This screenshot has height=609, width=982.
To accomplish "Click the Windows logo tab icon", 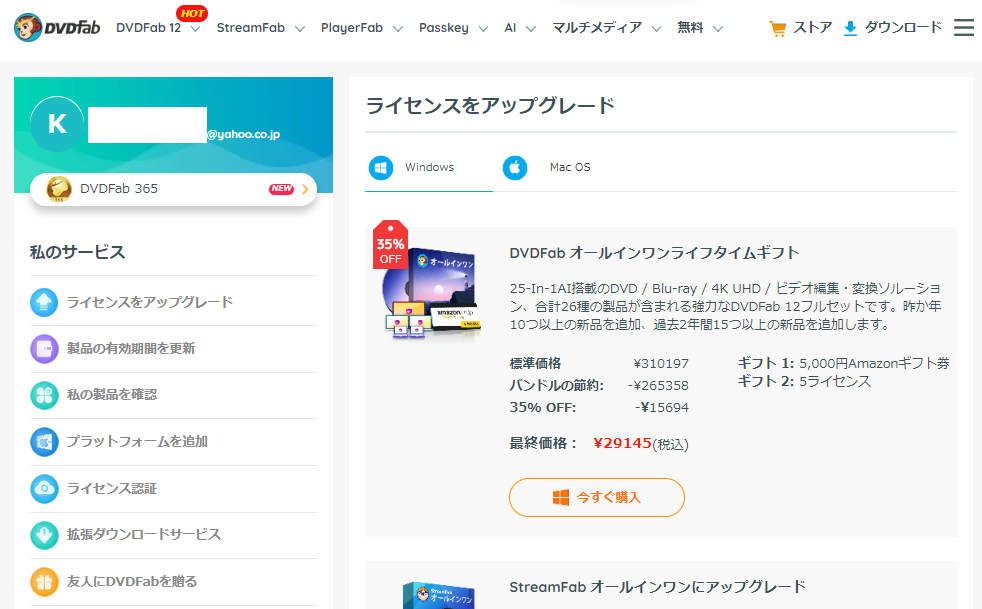I will (381, 167).
